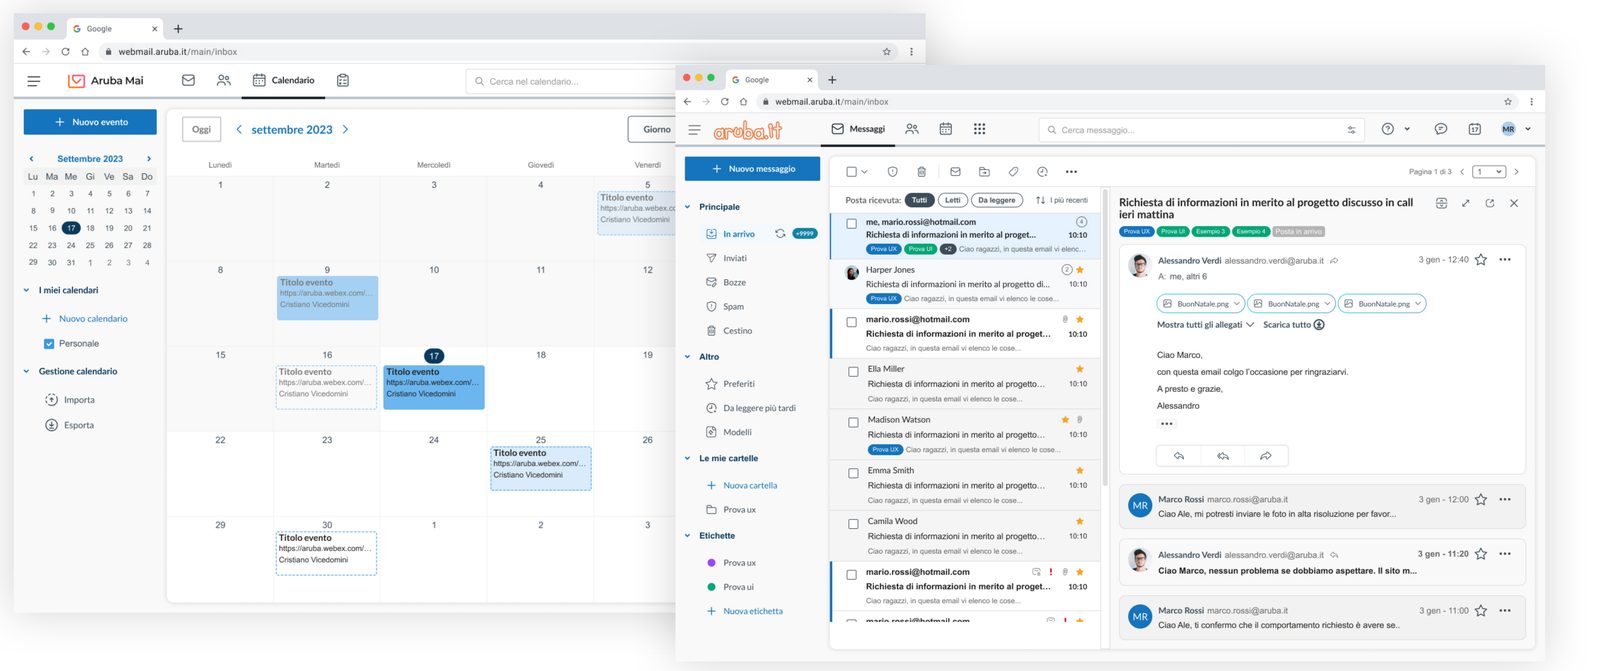
Task: Filter inbox by Letti
Action: click(953, 200)
